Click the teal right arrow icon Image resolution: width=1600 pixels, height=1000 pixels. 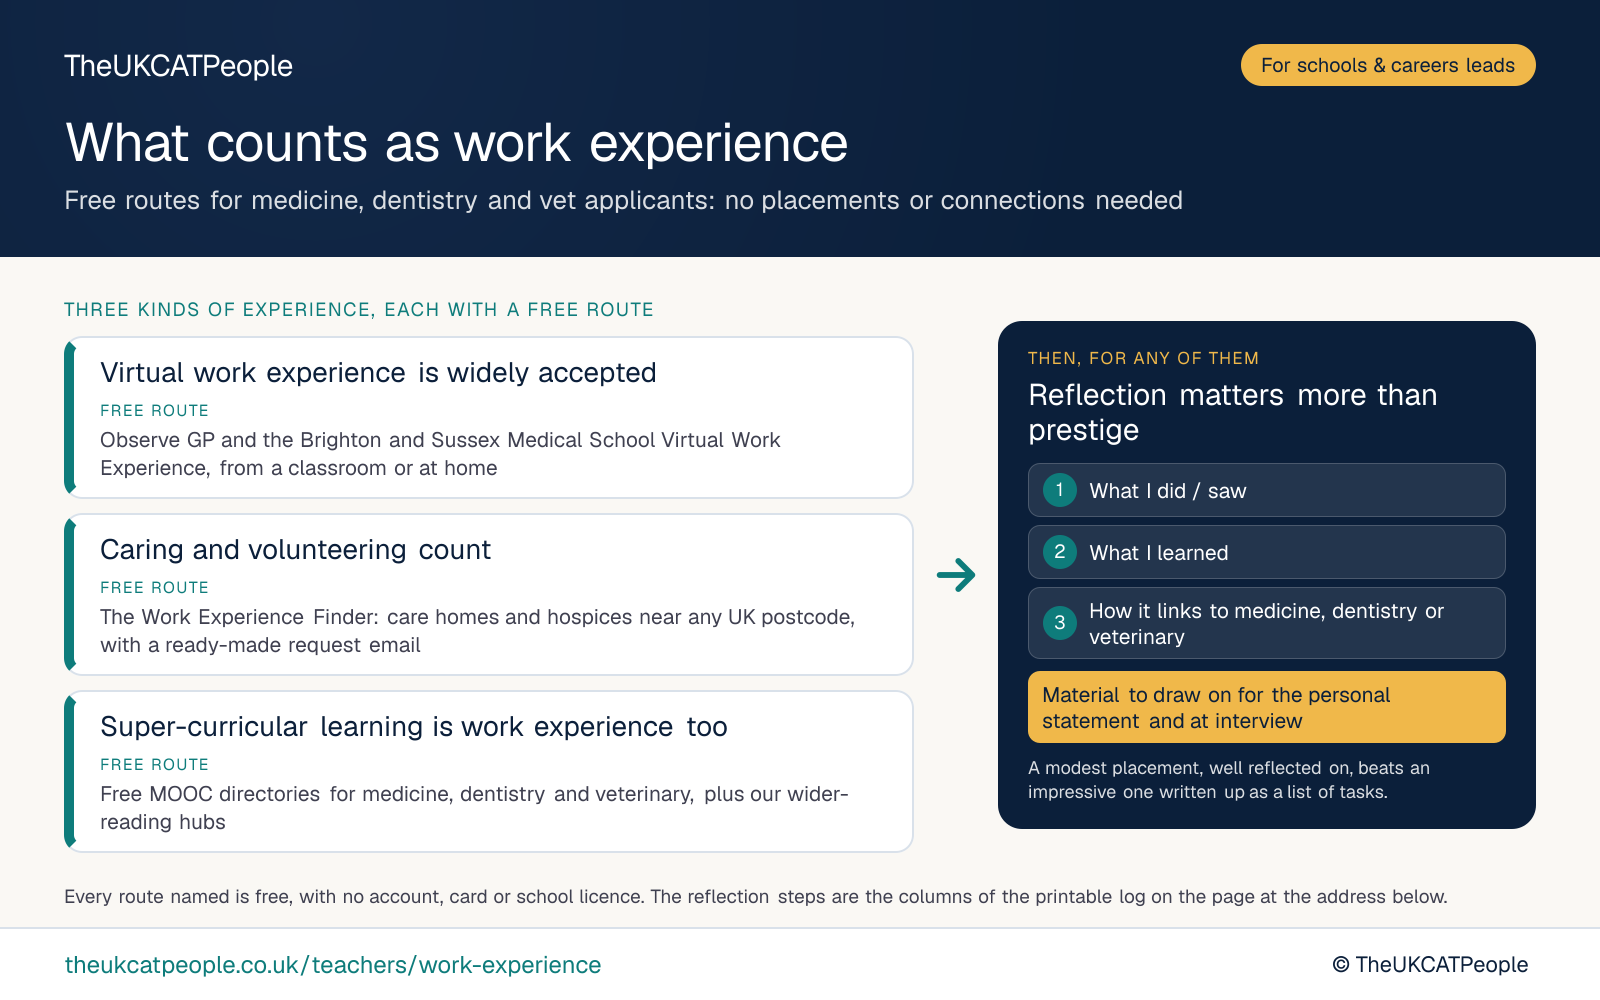[956, 575]
